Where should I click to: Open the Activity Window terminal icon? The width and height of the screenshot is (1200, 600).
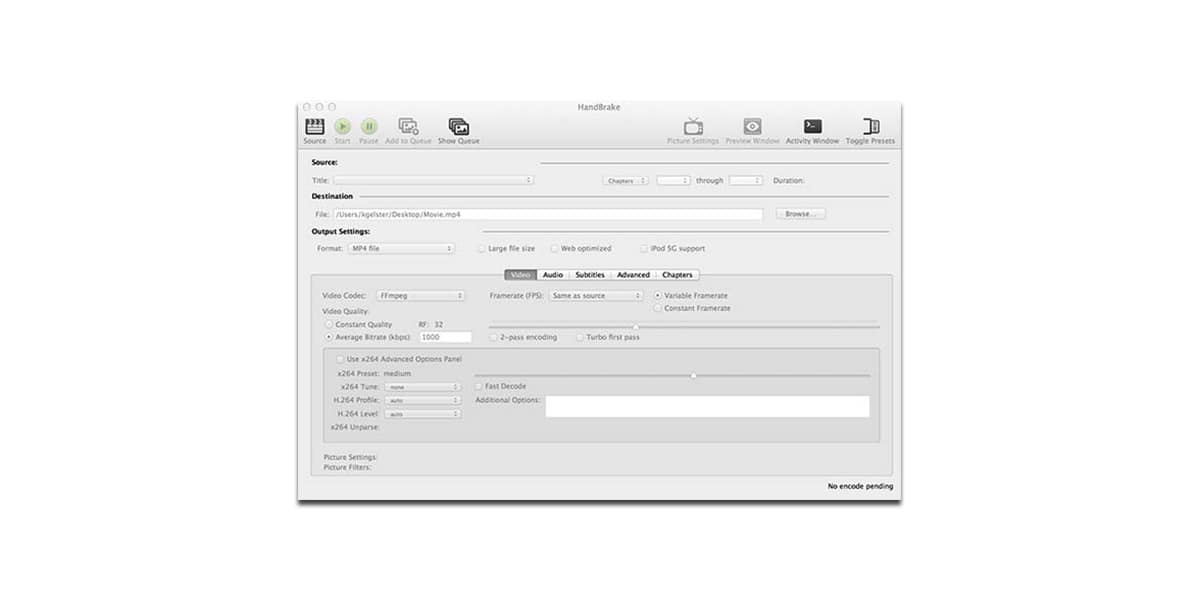812,127
